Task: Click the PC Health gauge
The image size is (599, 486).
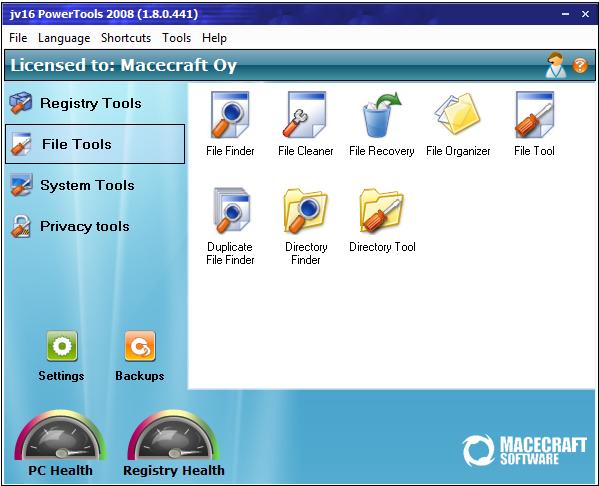Action: click(60, 436)
